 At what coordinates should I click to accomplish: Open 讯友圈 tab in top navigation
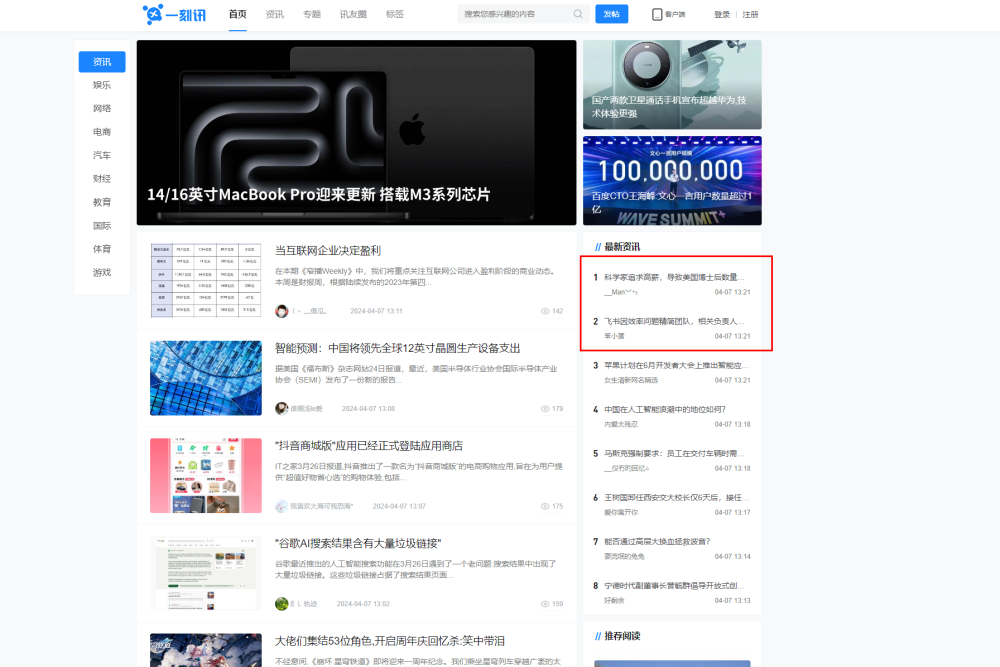(x=353, y=14)
